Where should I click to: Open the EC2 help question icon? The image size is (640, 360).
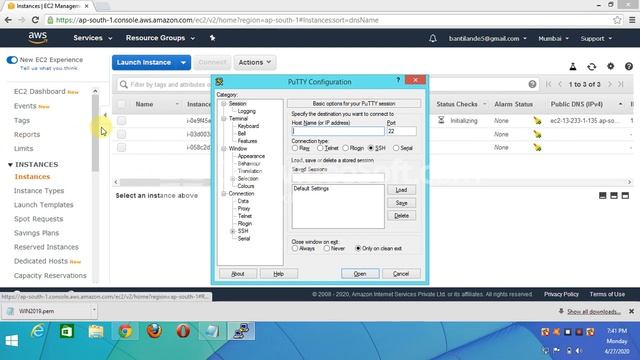pyautogui.click(x=629, y=66)
